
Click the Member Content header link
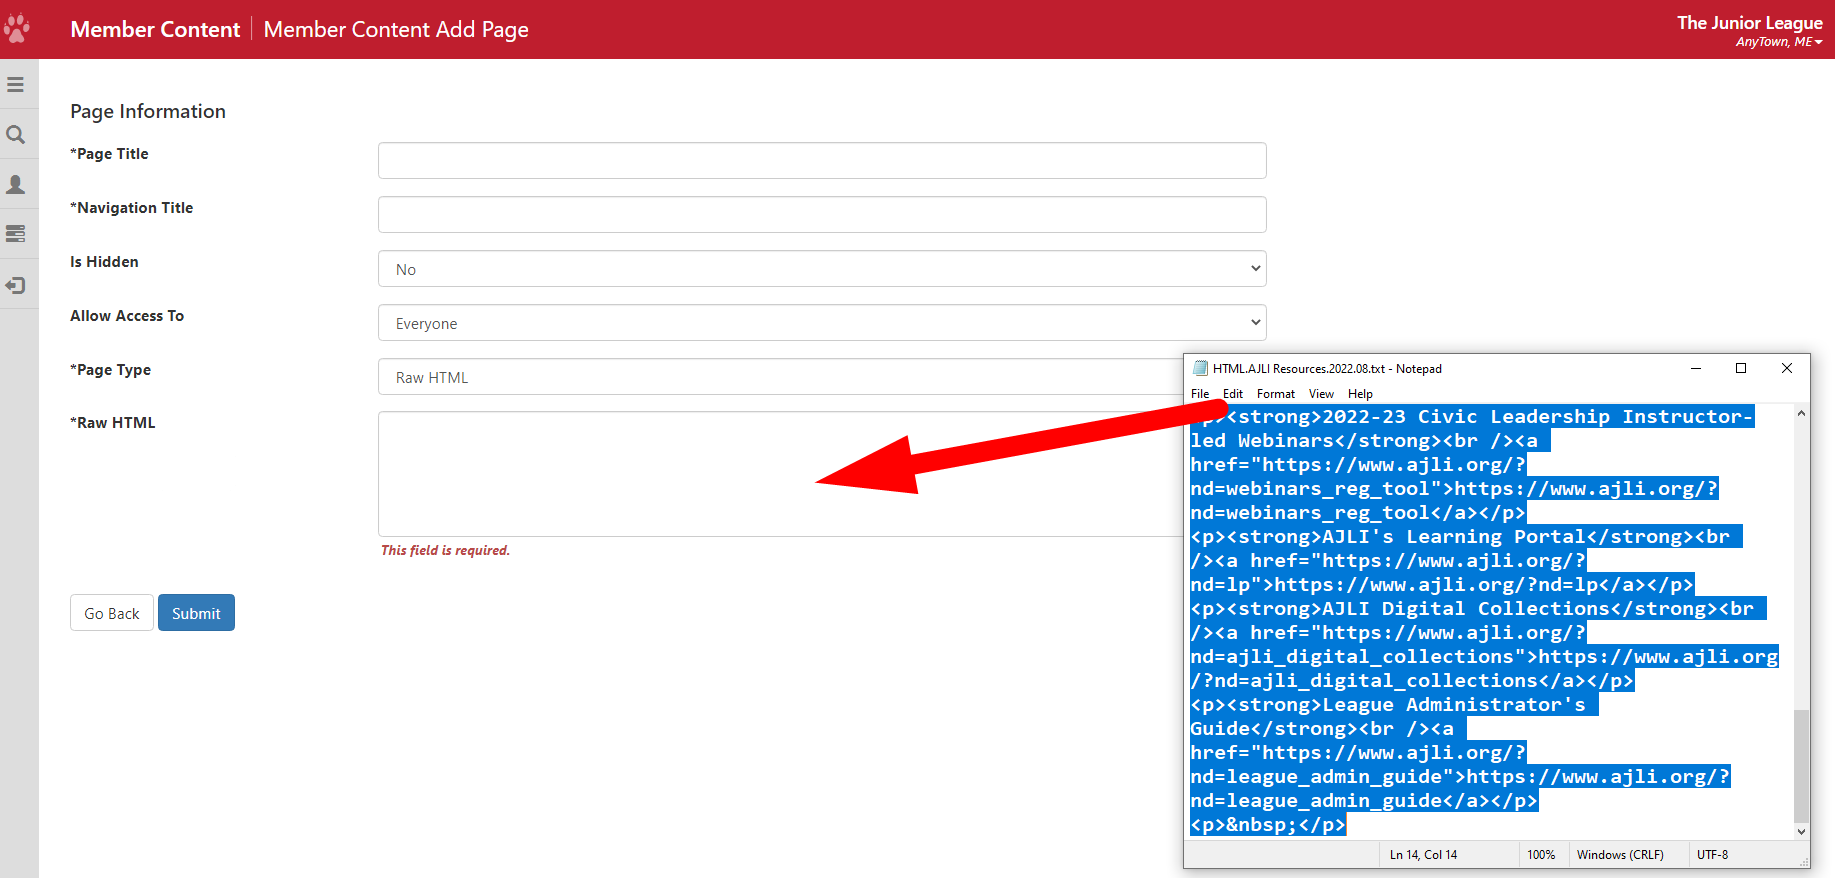tap(155, 29)
